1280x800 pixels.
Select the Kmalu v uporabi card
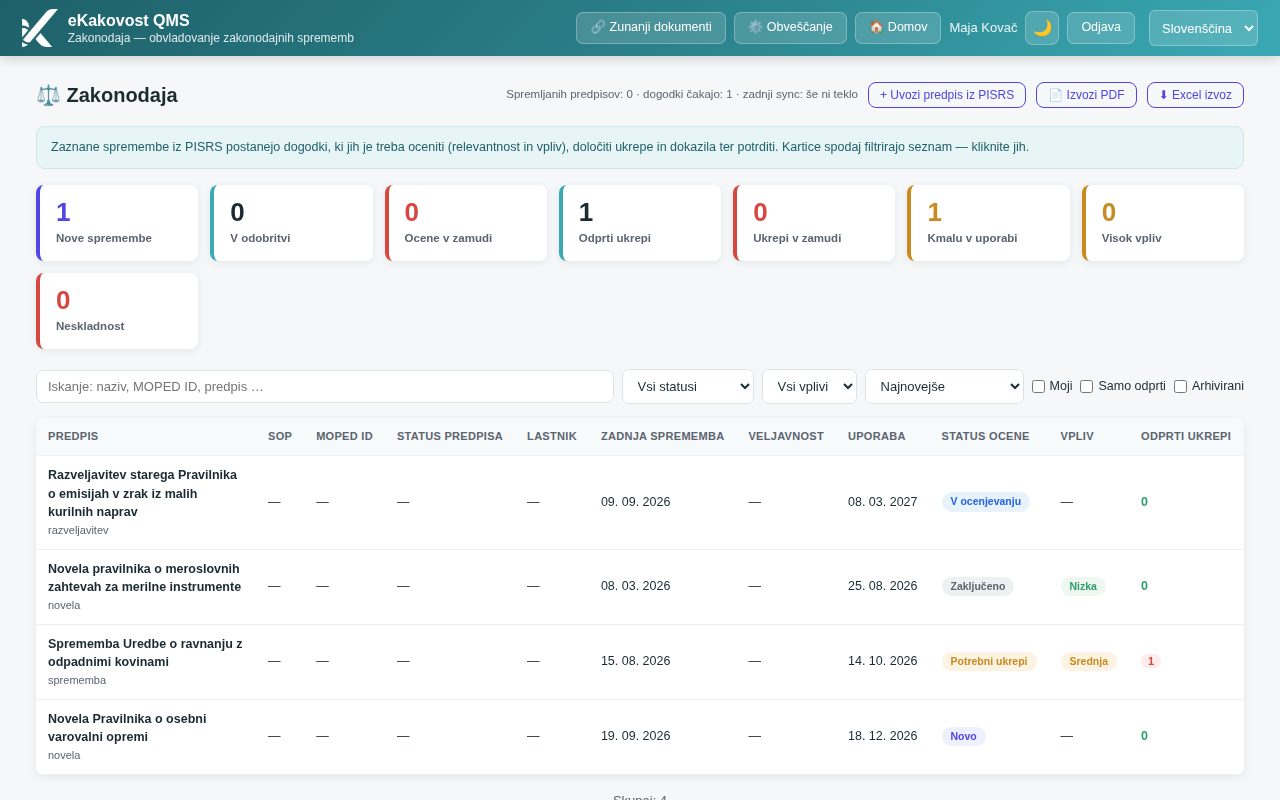coord(988,223)
